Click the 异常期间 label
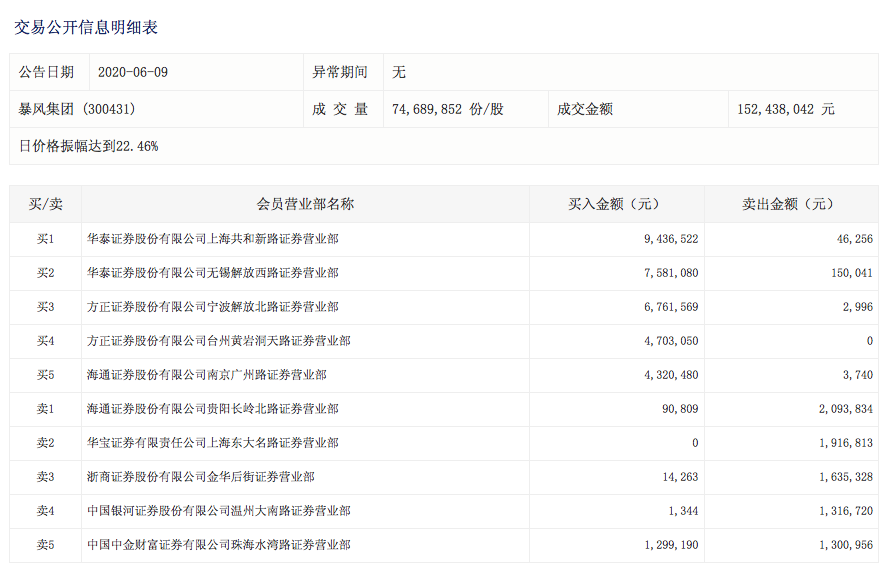Image resolution: width=889 pixels, height=572 pixels. pos(340,72)
